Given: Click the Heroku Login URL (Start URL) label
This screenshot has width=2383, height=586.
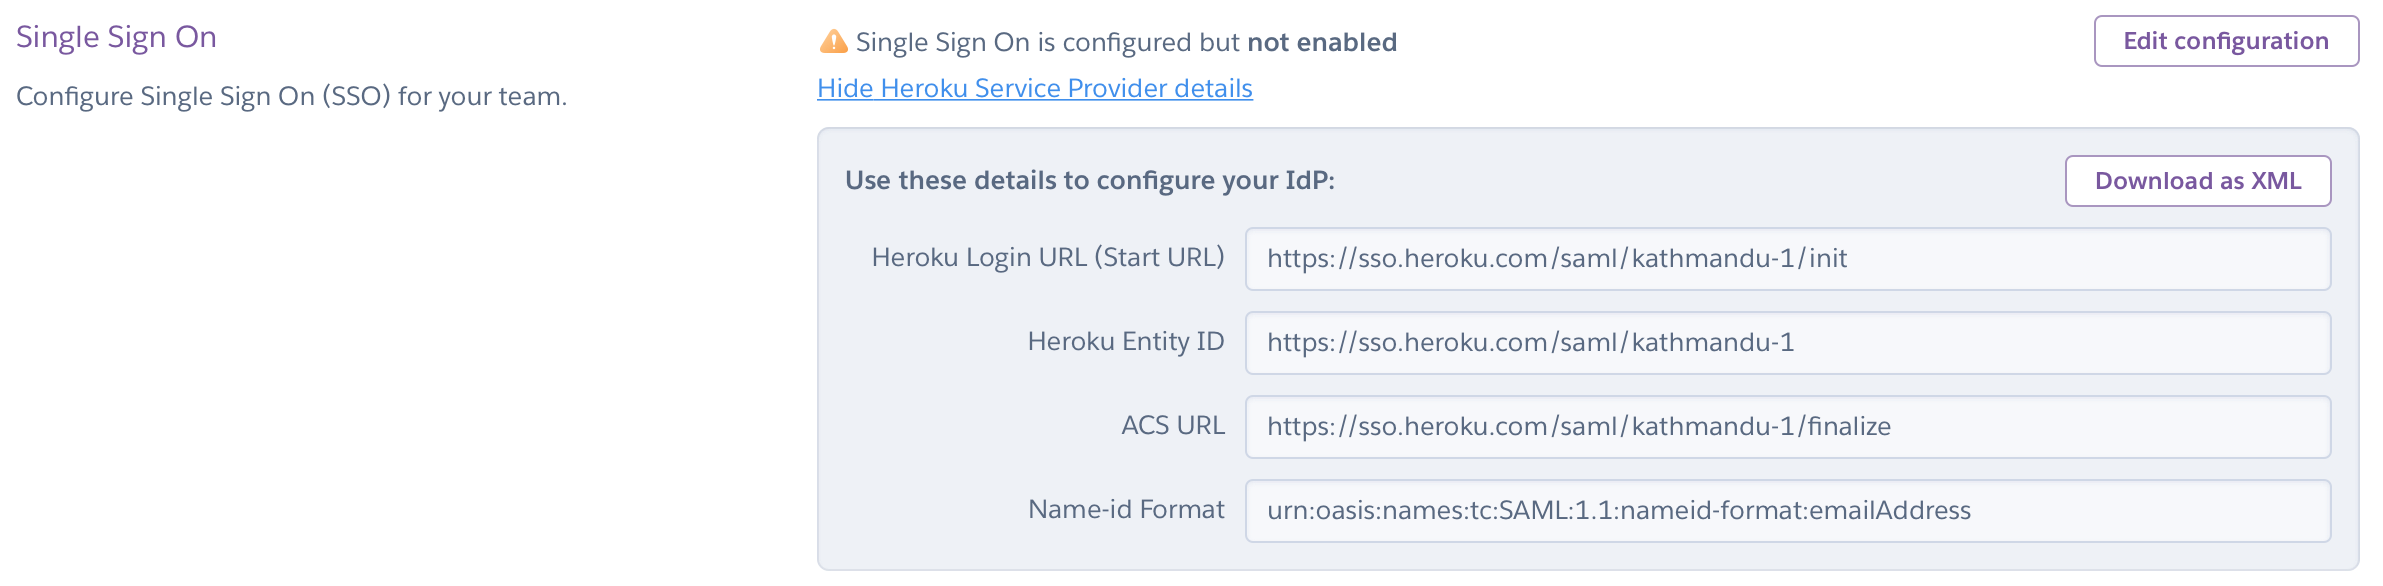Looking at the screenshot, I should [x=1047, y=258].
